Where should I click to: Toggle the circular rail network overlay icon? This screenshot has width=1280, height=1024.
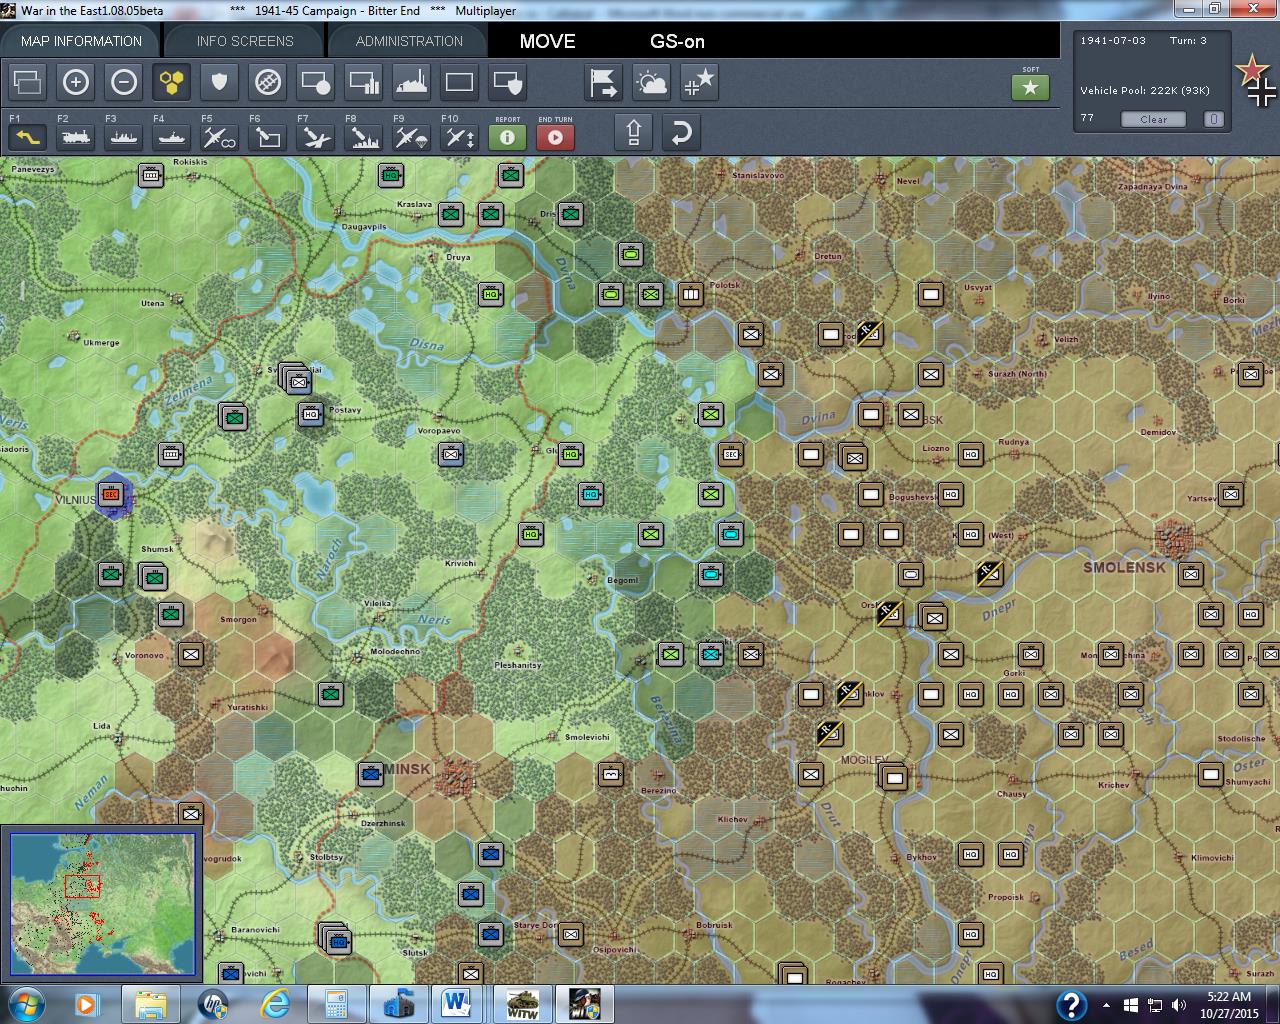268,82
